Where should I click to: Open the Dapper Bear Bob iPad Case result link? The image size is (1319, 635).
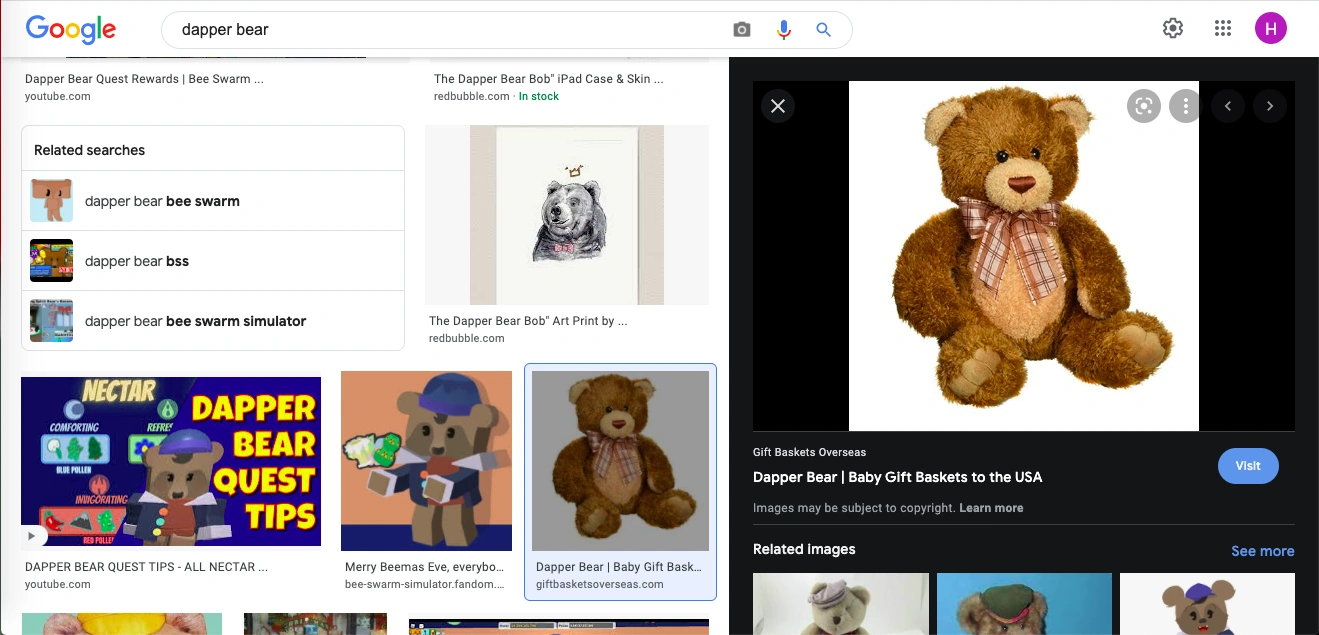point(548,78)
